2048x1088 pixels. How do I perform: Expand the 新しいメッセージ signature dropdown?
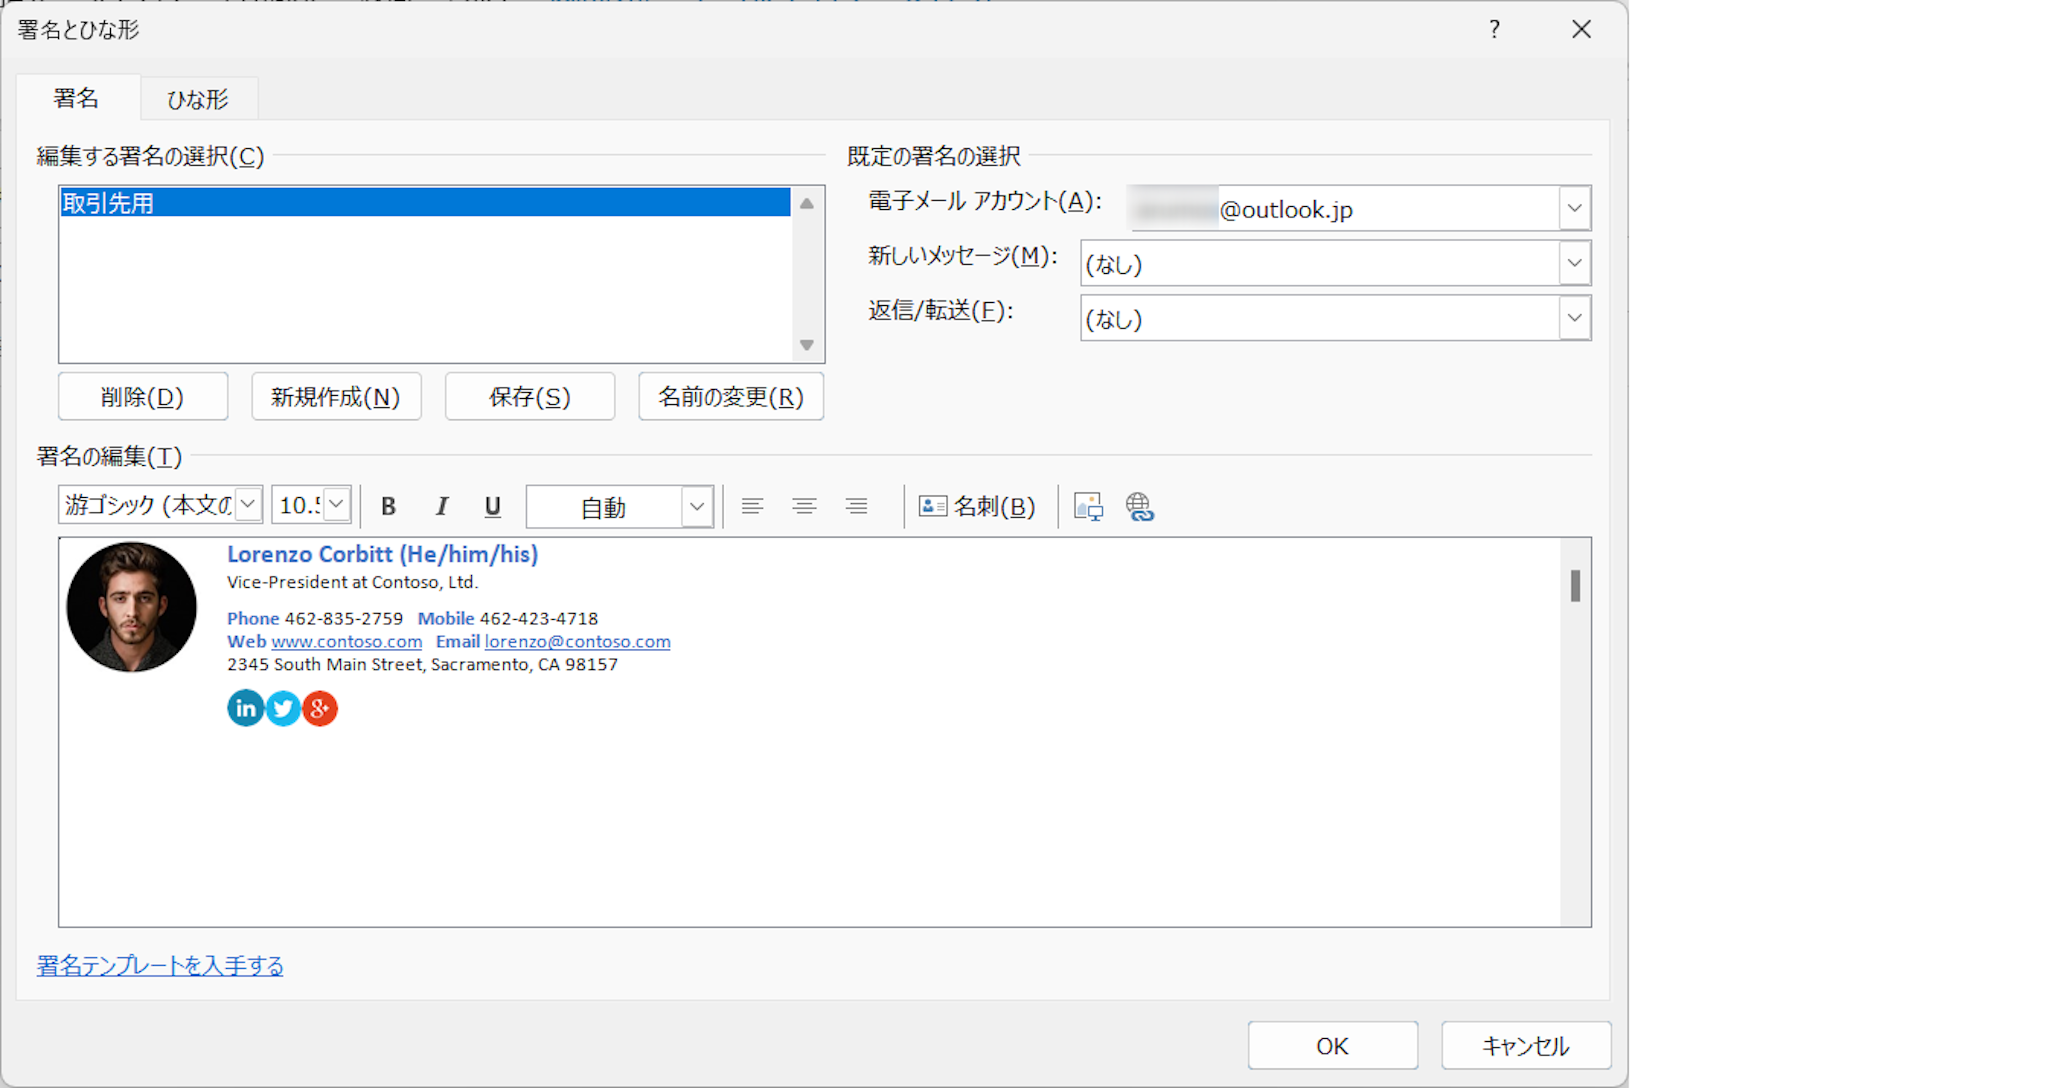pos(1574,264)
